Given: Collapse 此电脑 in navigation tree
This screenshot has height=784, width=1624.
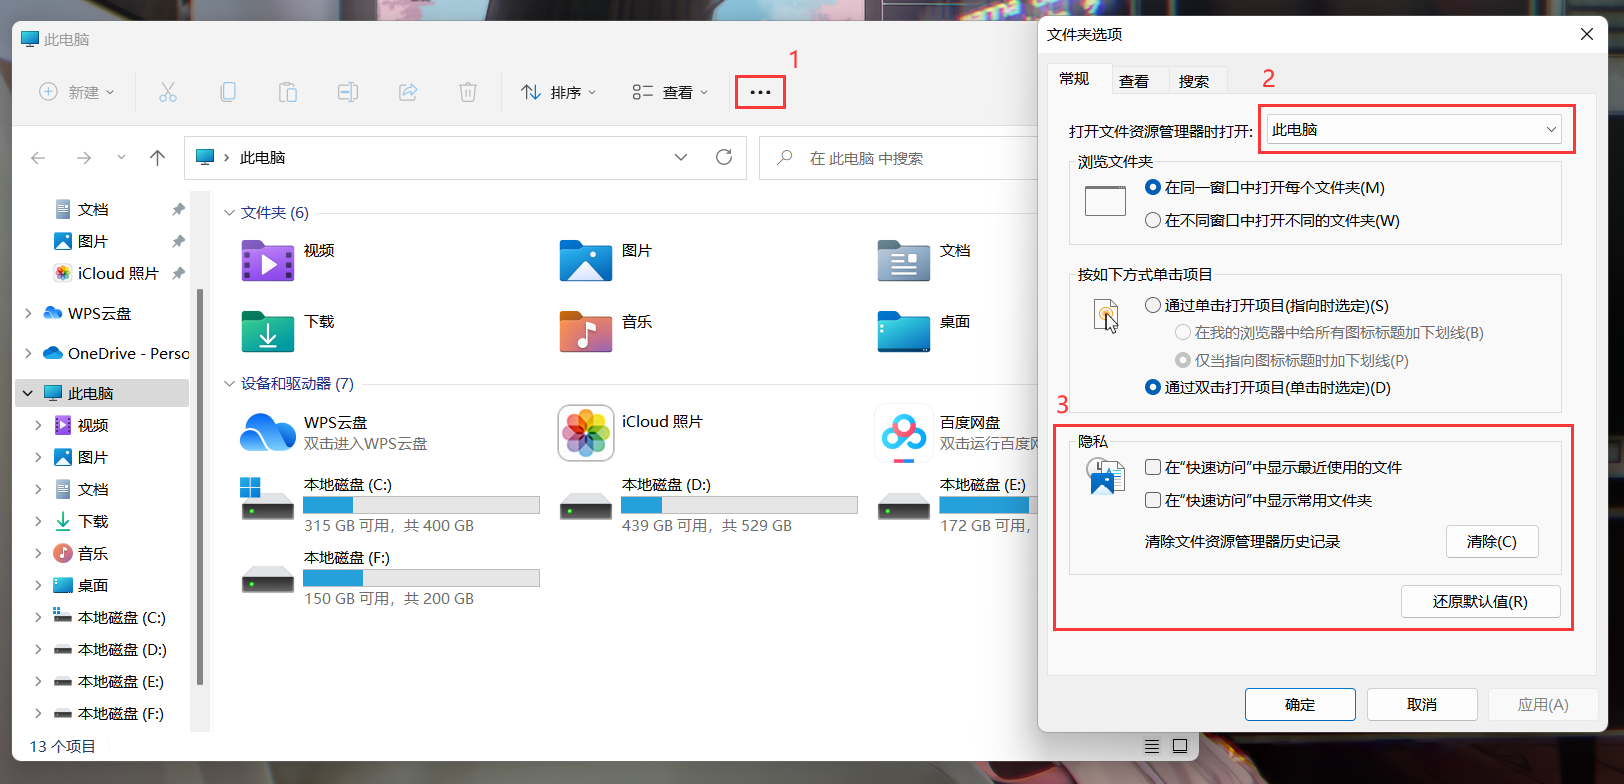Looking at the screenshot, I should [28, 394].
